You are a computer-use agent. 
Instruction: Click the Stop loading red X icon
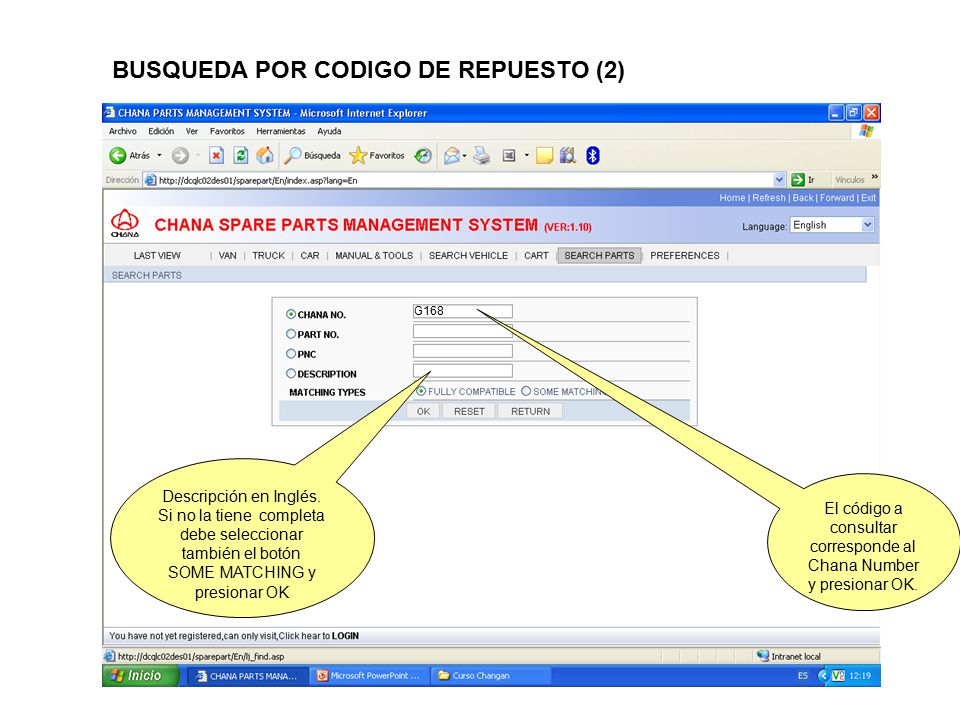[216, 156]
